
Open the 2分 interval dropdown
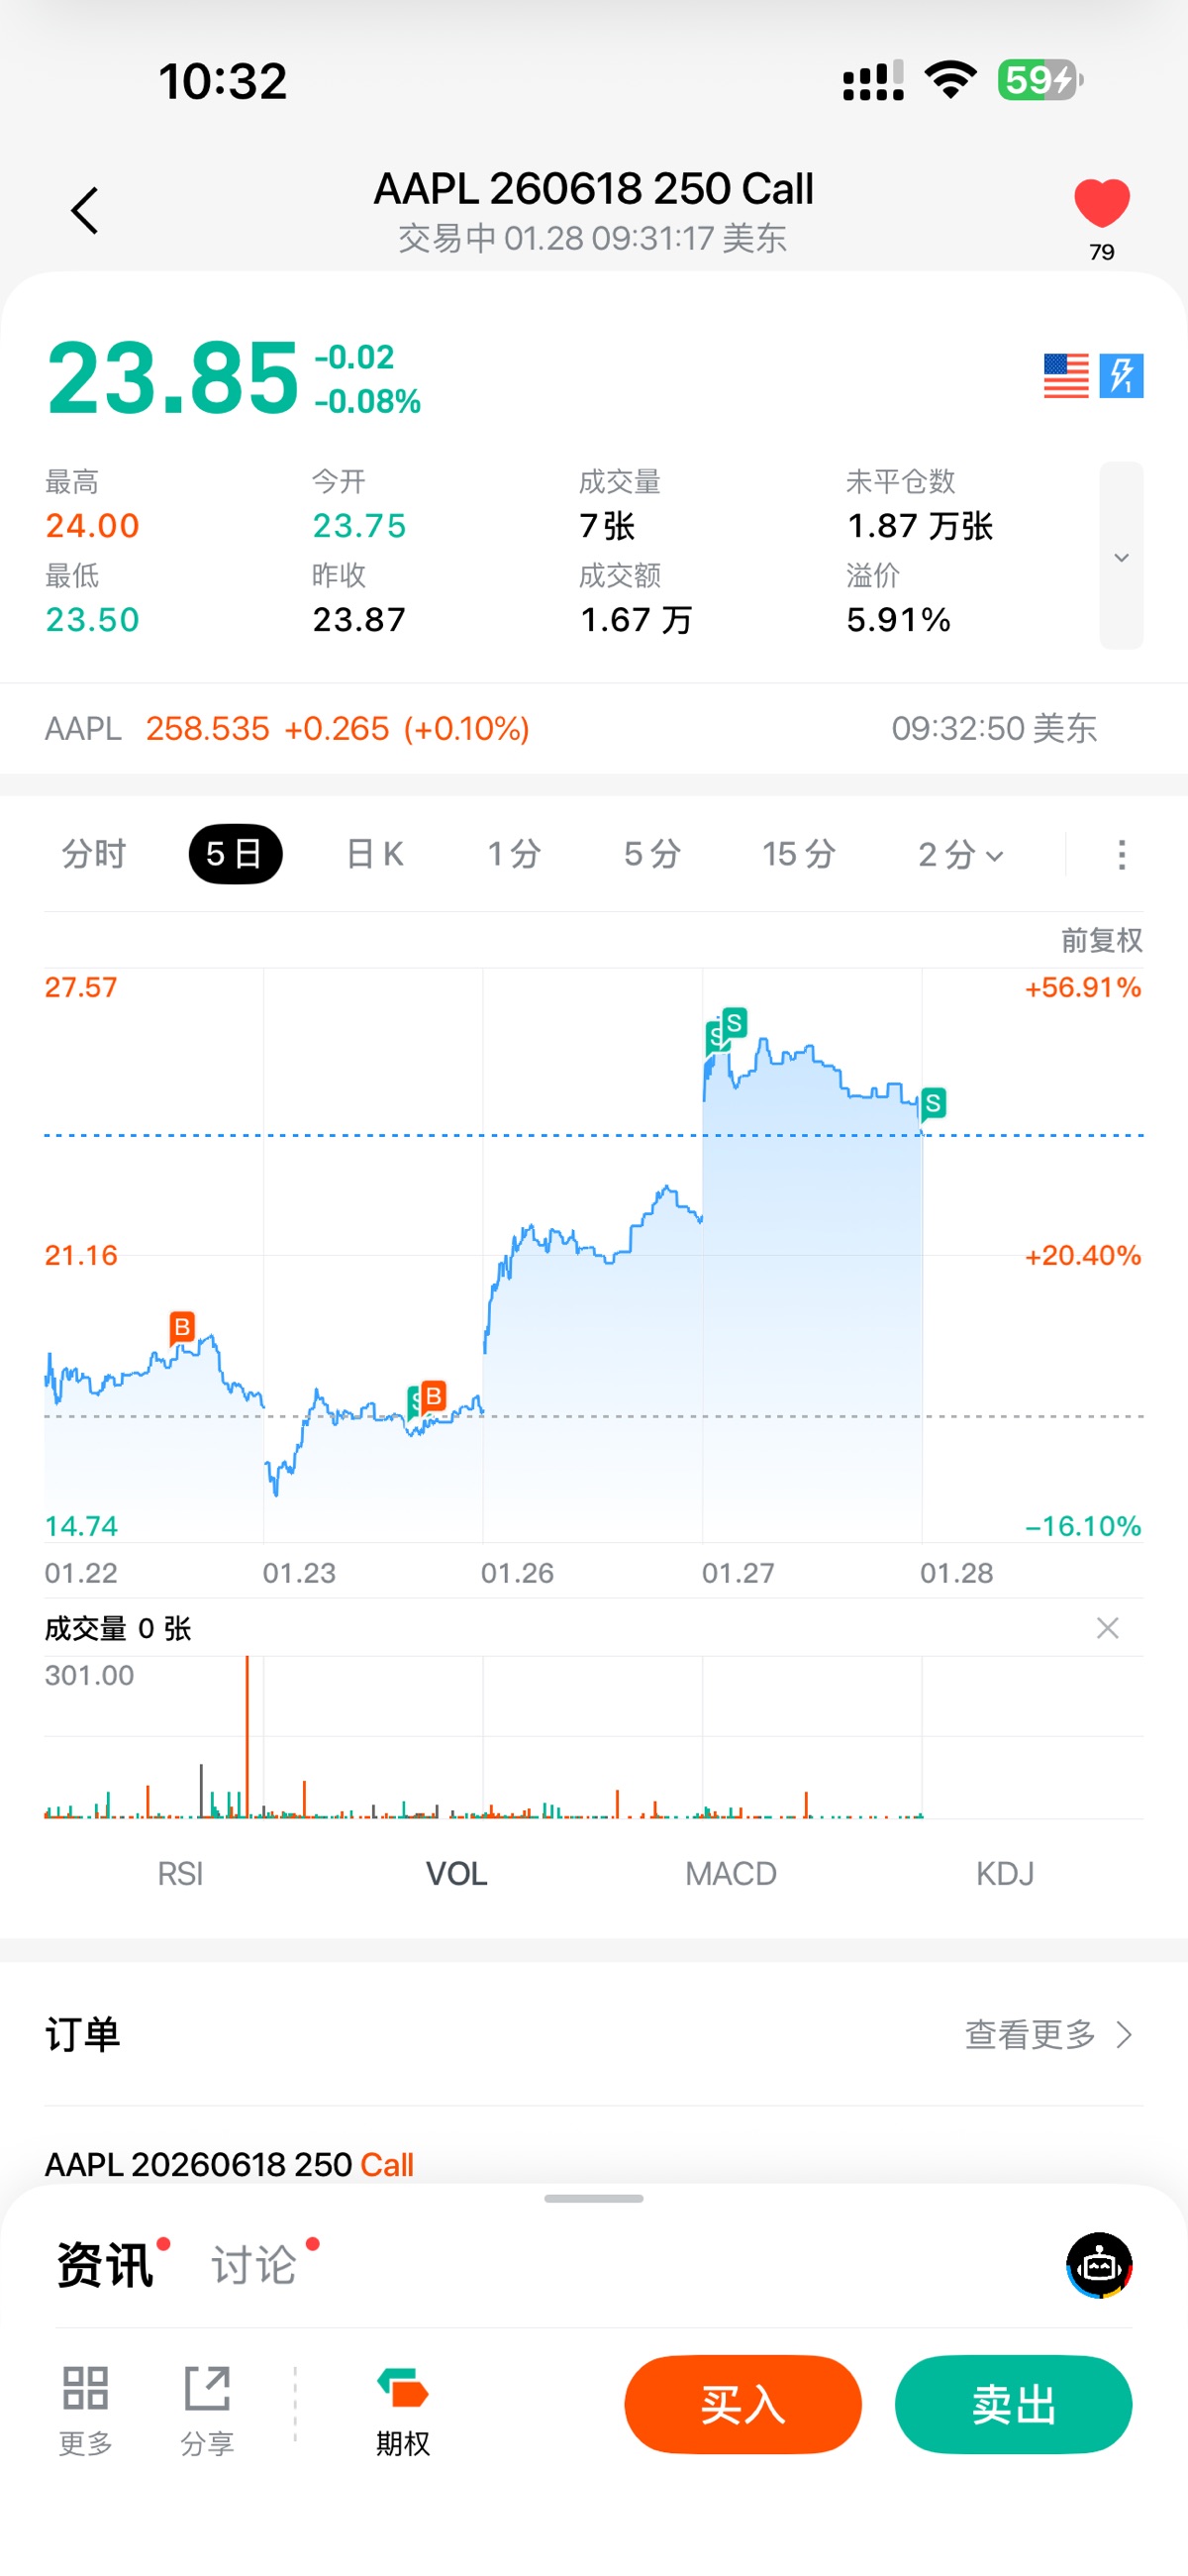tap(960, 855)
